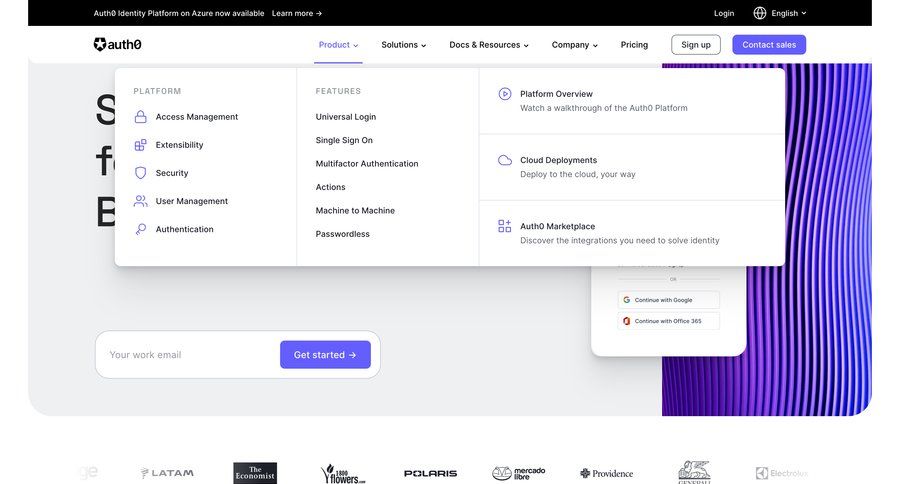Open Multifactor Authentication feature page
Image resolution: width=900 pixels, height=484 pixels.
tap(367, 164)
